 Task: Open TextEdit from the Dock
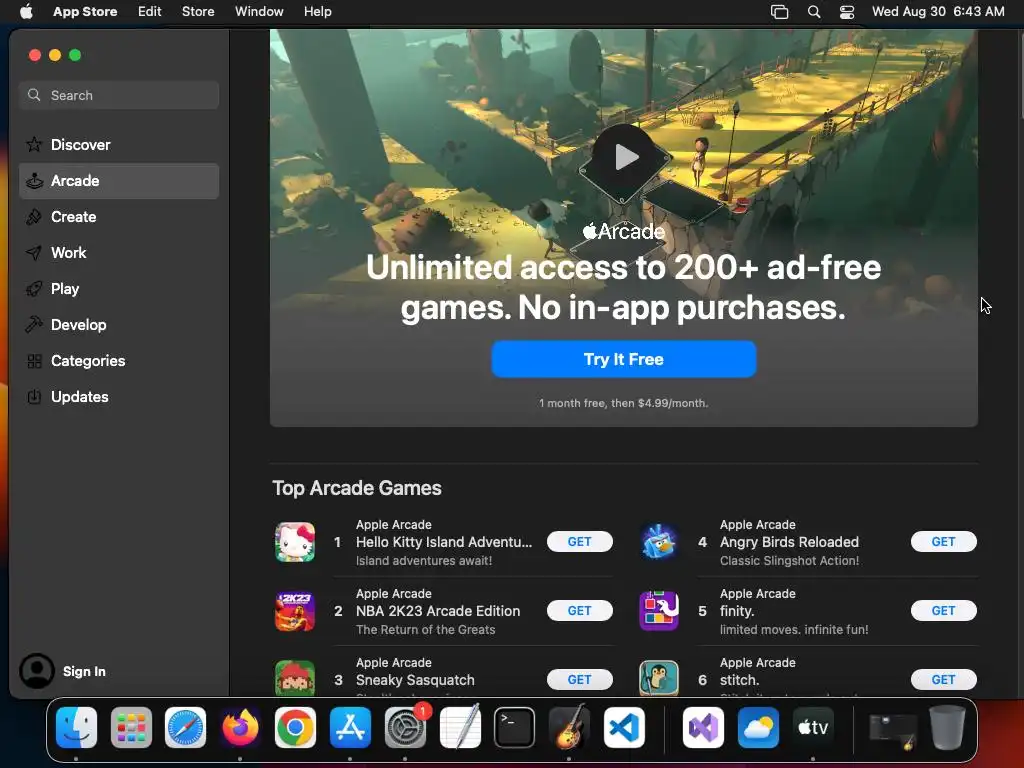(x=460, y=728)
